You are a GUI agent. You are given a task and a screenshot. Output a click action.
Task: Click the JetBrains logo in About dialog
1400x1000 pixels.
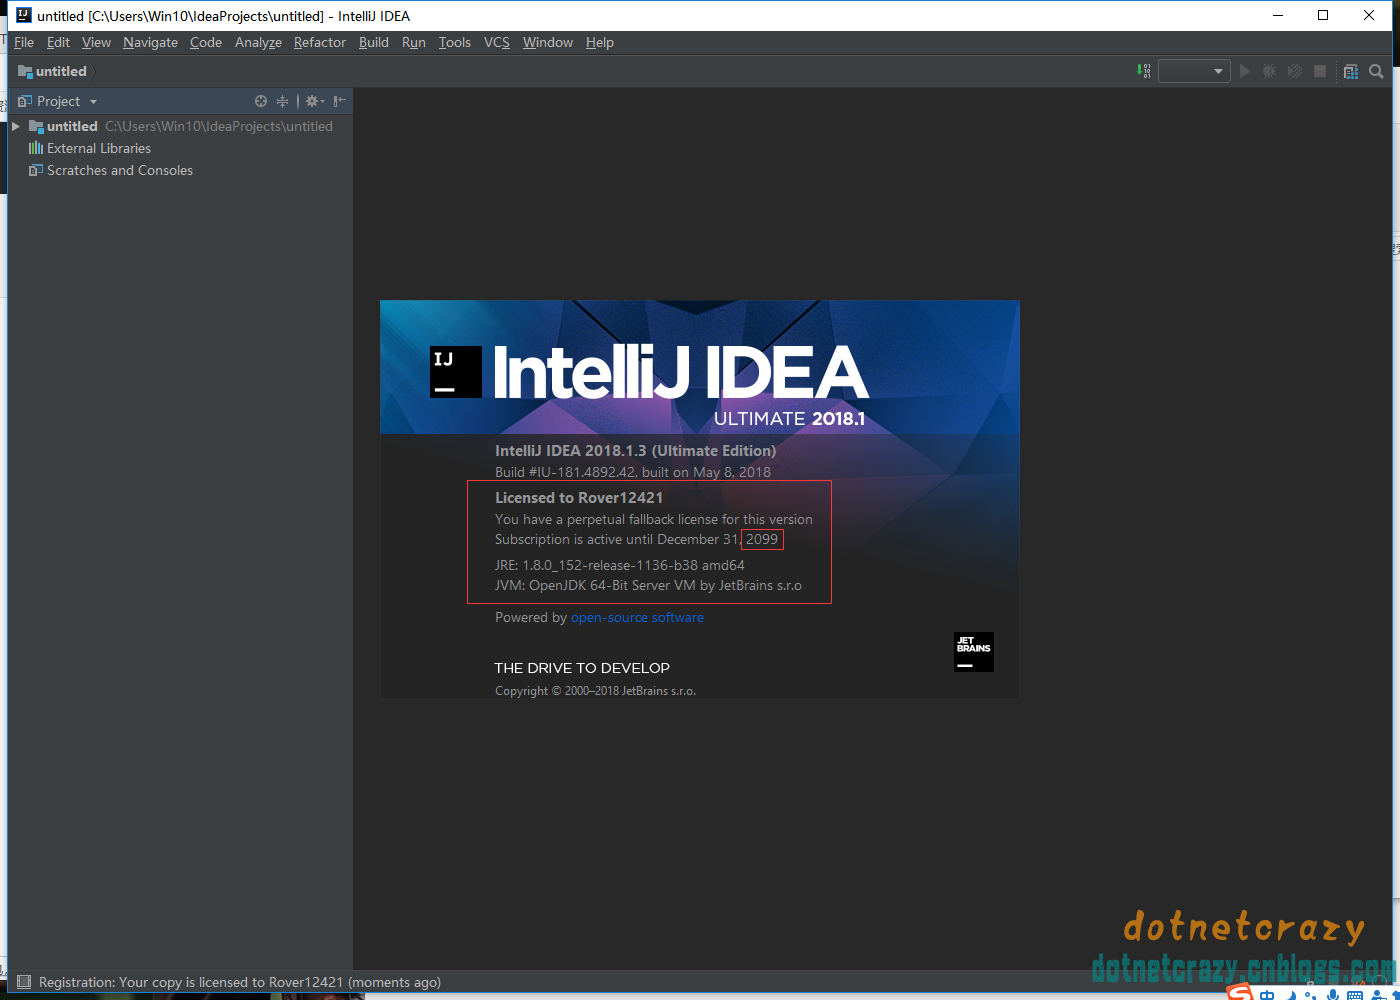[x=974, y=651]
